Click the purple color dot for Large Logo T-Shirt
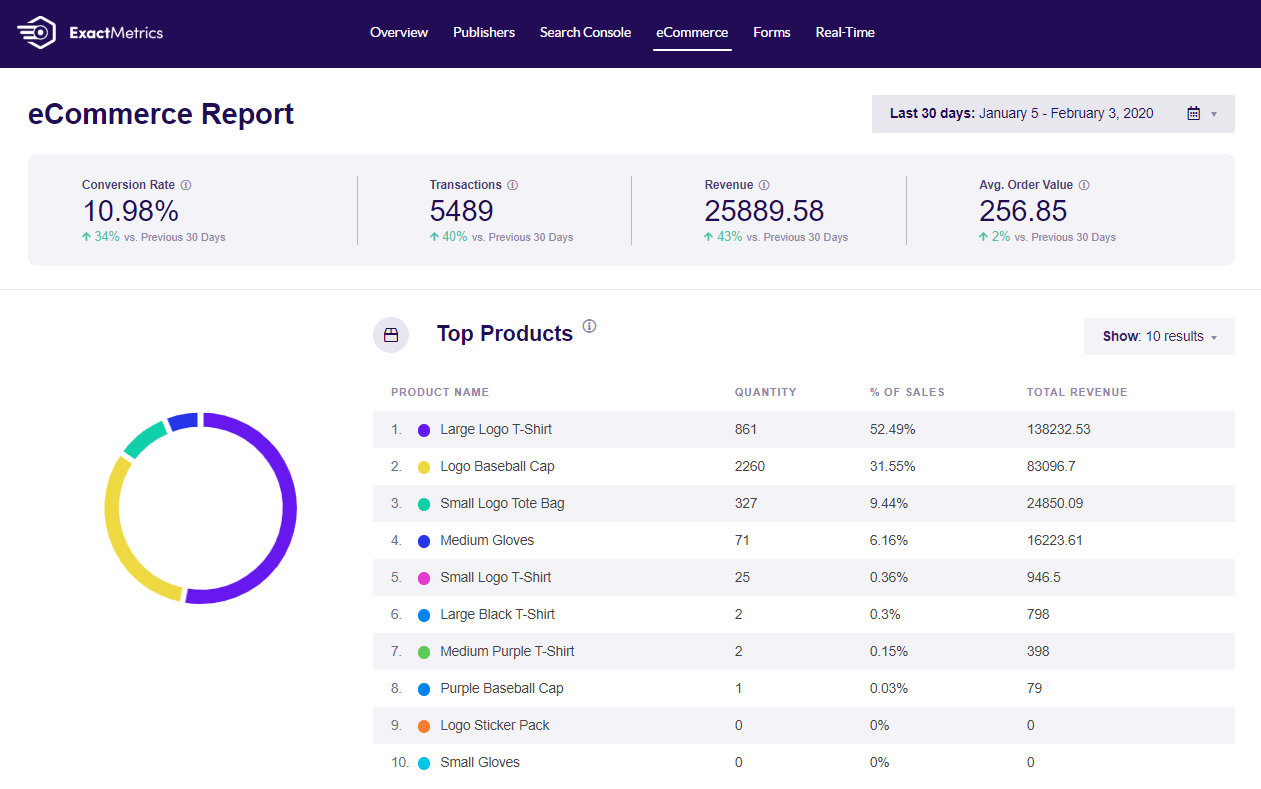 [424, 430]
